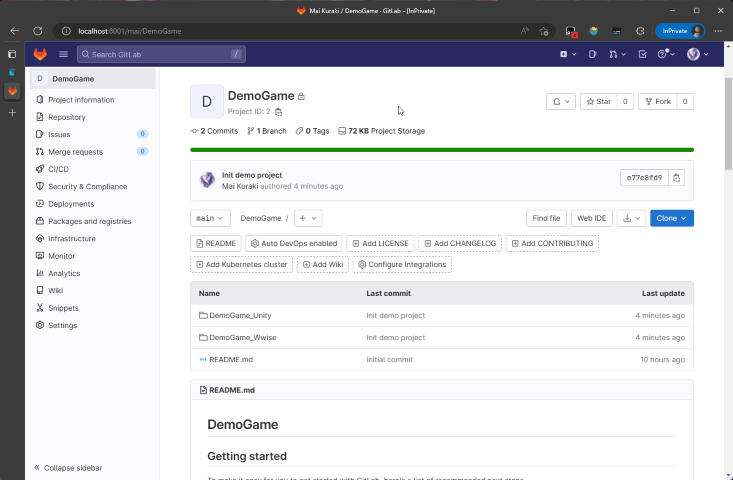Viewport: 733px width, 480px height.
Task: Click Add LICENSE
Action: pos(380,244)
